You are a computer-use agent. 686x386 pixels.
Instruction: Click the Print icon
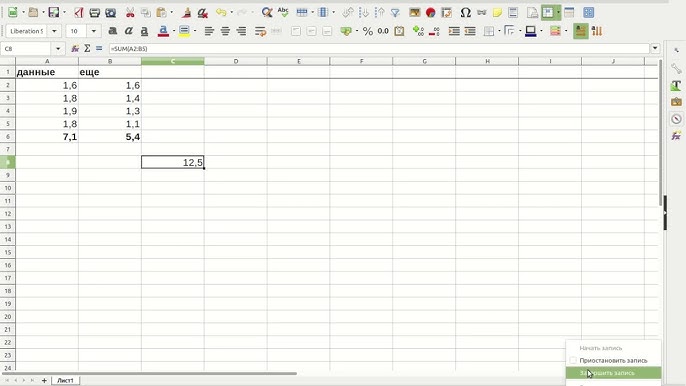tap(94, 13)
